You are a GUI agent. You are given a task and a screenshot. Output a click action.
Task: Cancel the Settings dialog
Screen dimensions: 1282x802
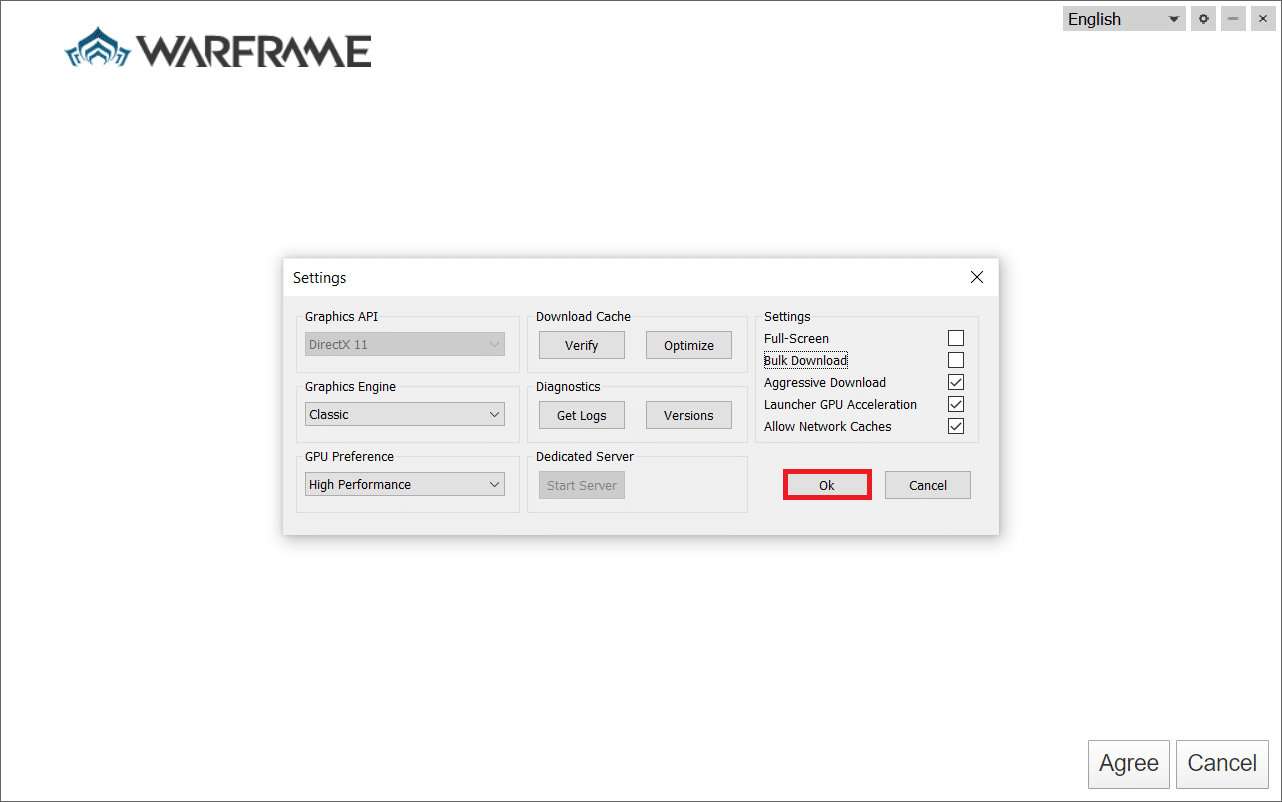pyautogui.click(x=928, y=485)
